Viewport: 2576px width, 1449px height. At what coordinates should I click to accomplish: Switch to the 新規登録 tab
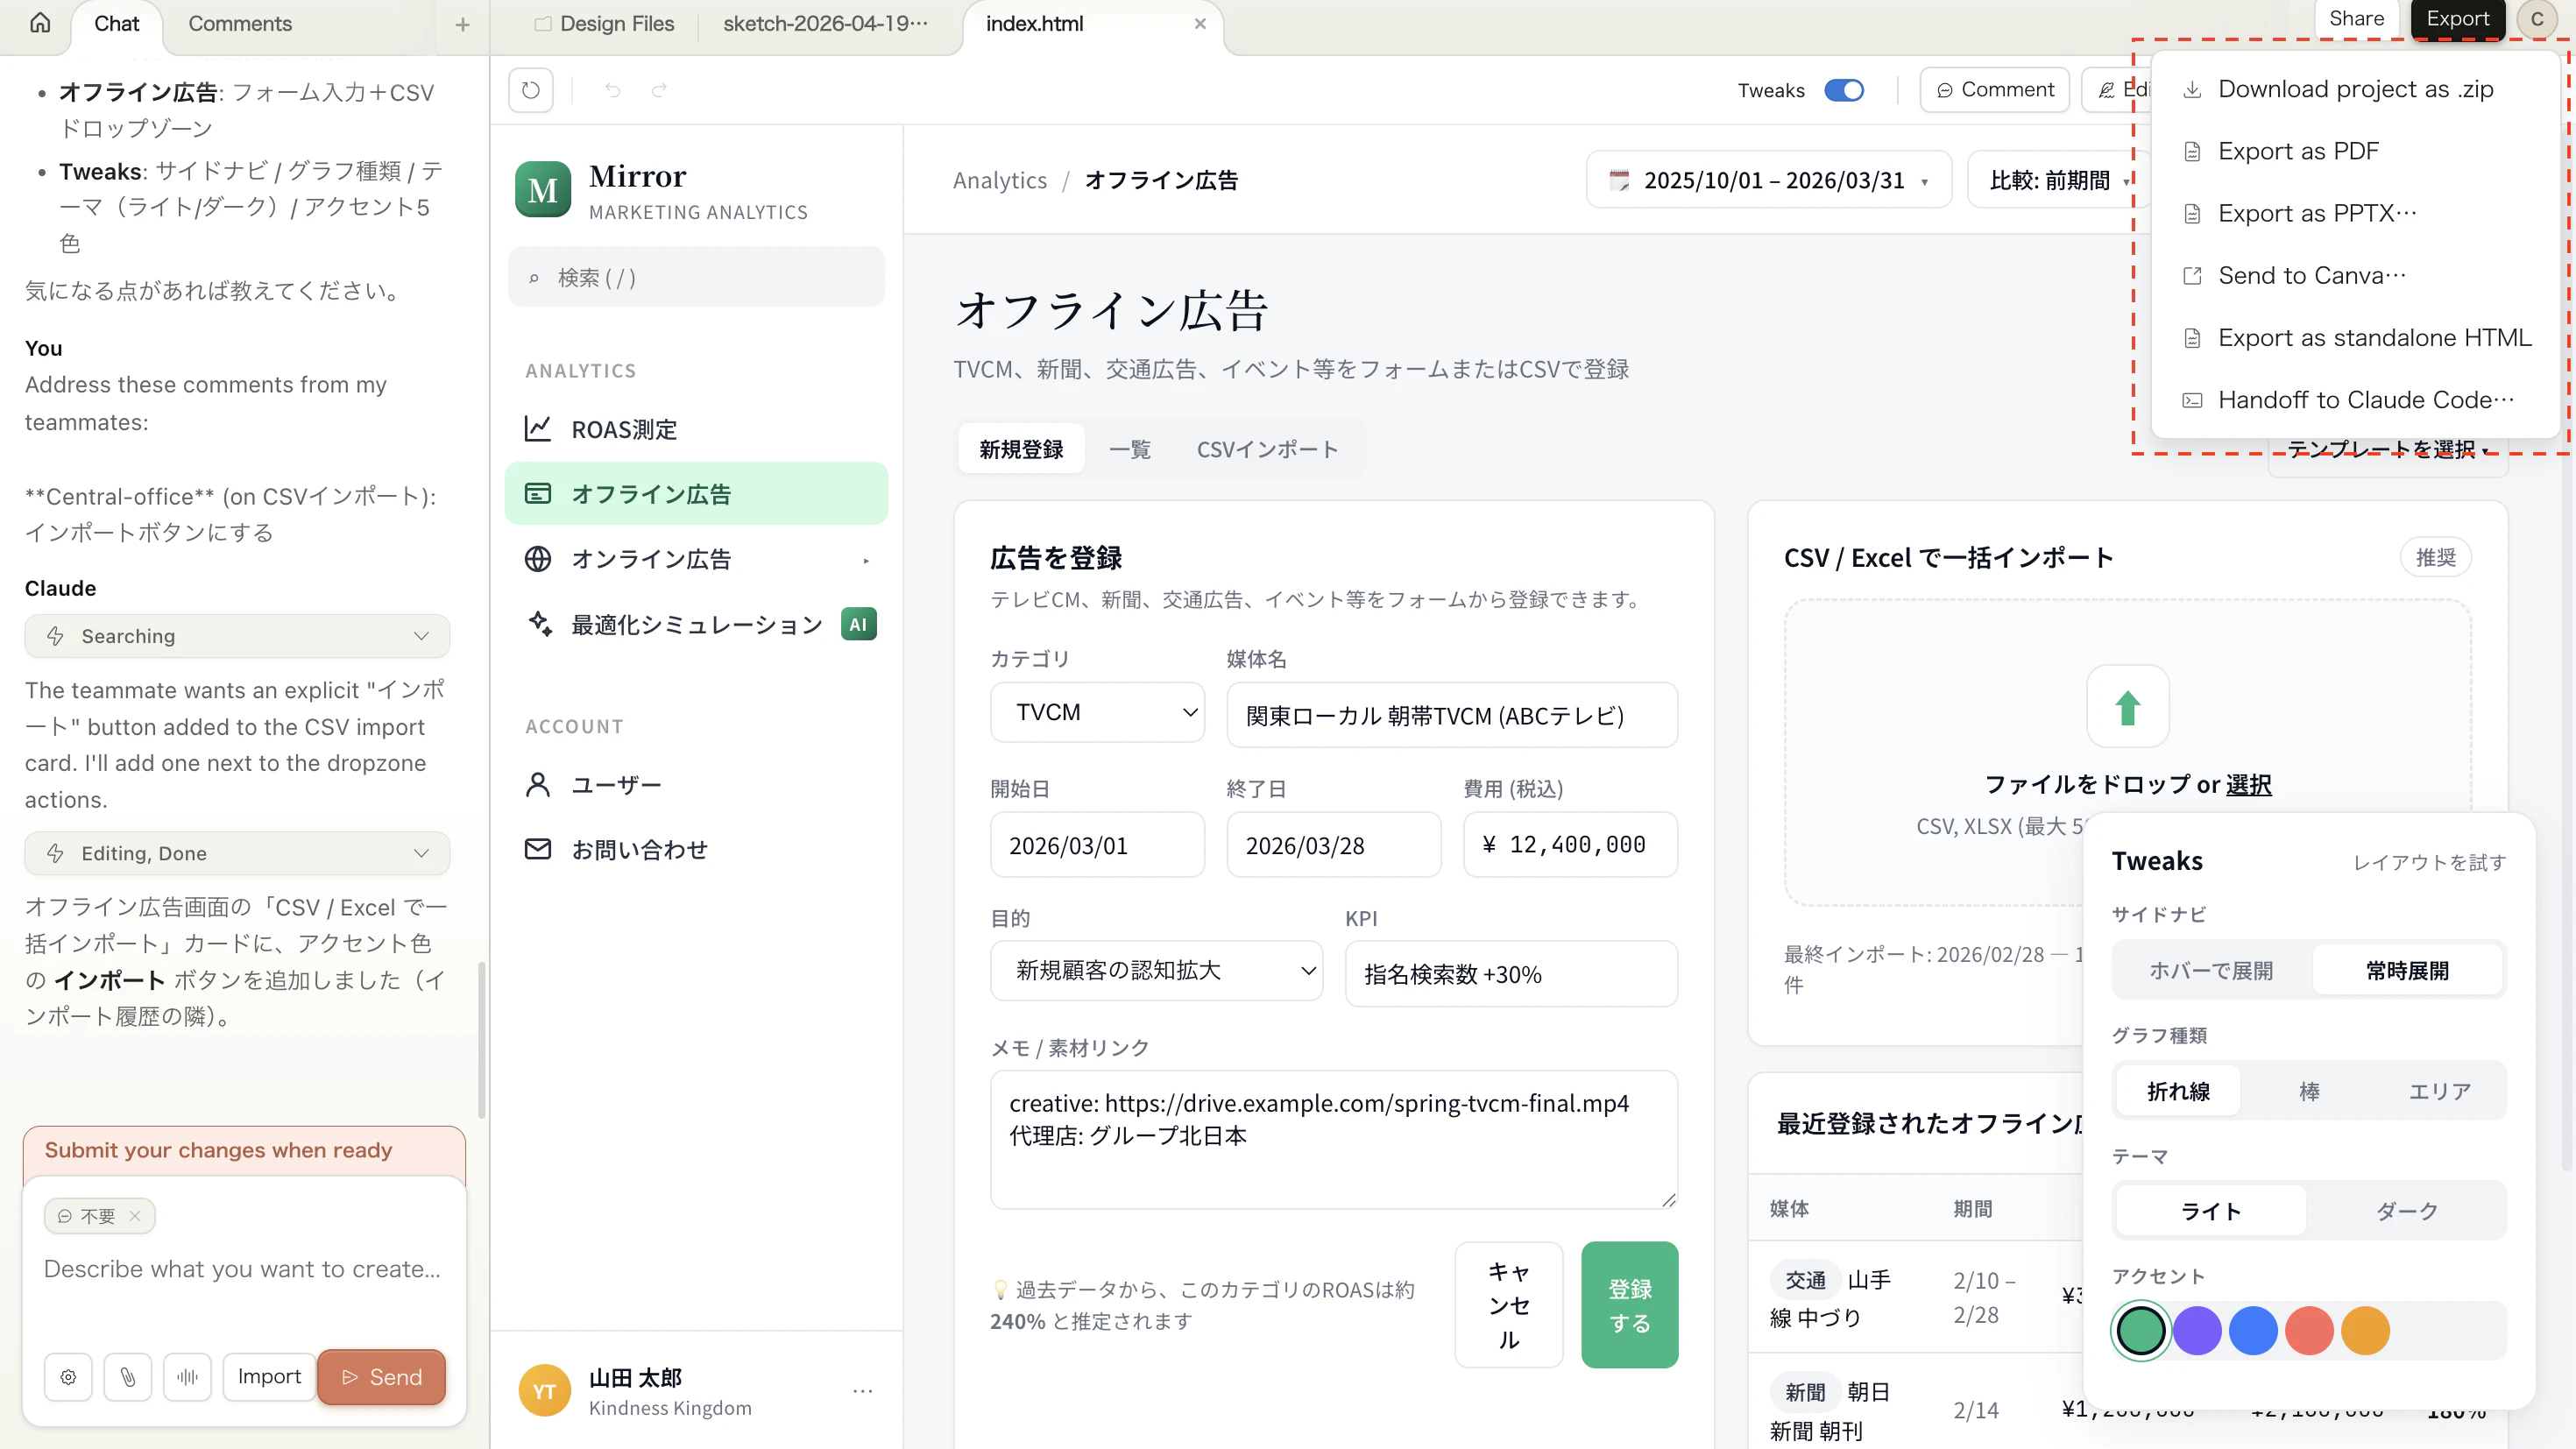coord(1021,449)
